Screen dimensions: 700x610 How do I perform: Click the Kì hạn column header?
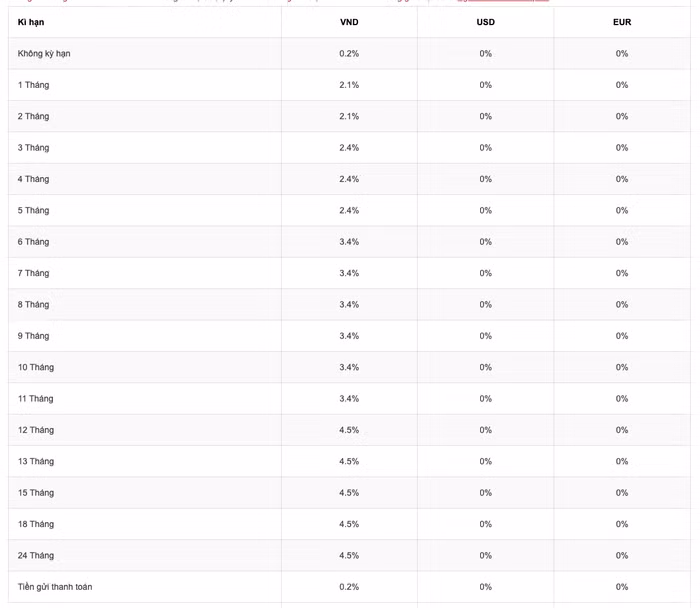pos(31,22)
